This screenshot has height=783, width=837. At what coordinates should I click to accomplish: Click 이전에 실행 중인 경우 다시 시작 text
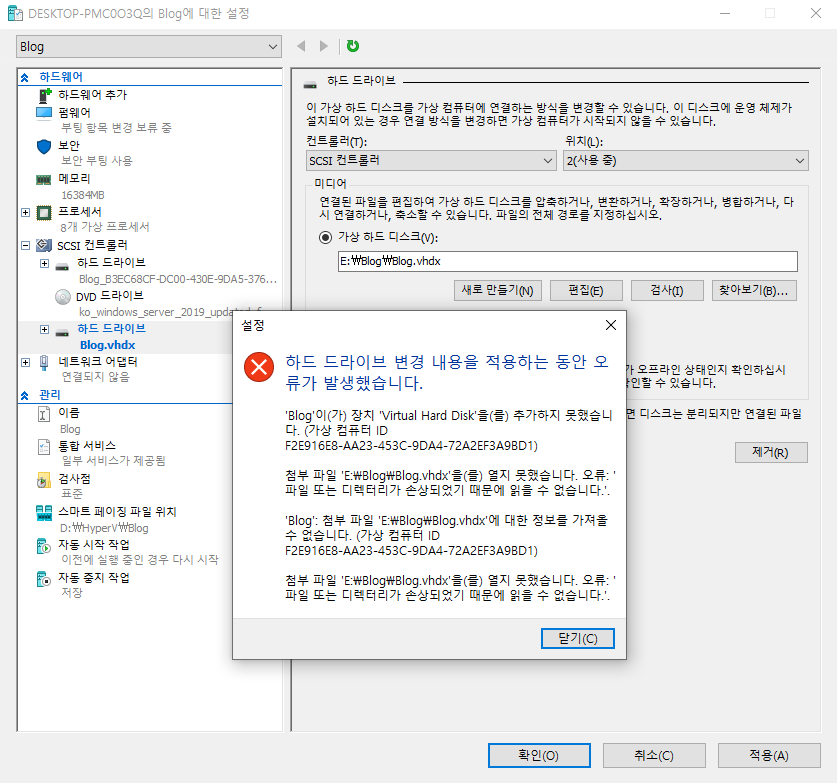click(140, 560)
